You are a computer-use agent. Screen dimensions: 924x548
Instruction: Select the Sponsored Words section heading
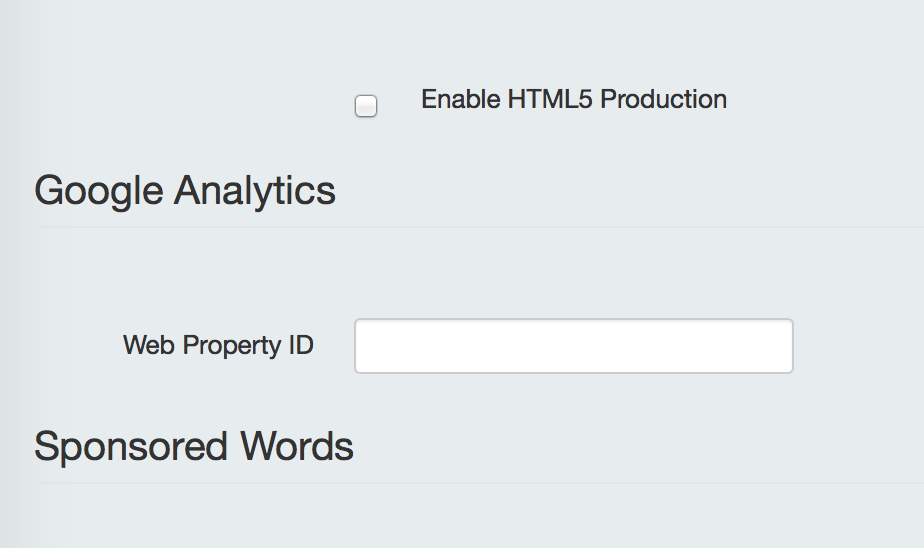[x=194, y=446]
